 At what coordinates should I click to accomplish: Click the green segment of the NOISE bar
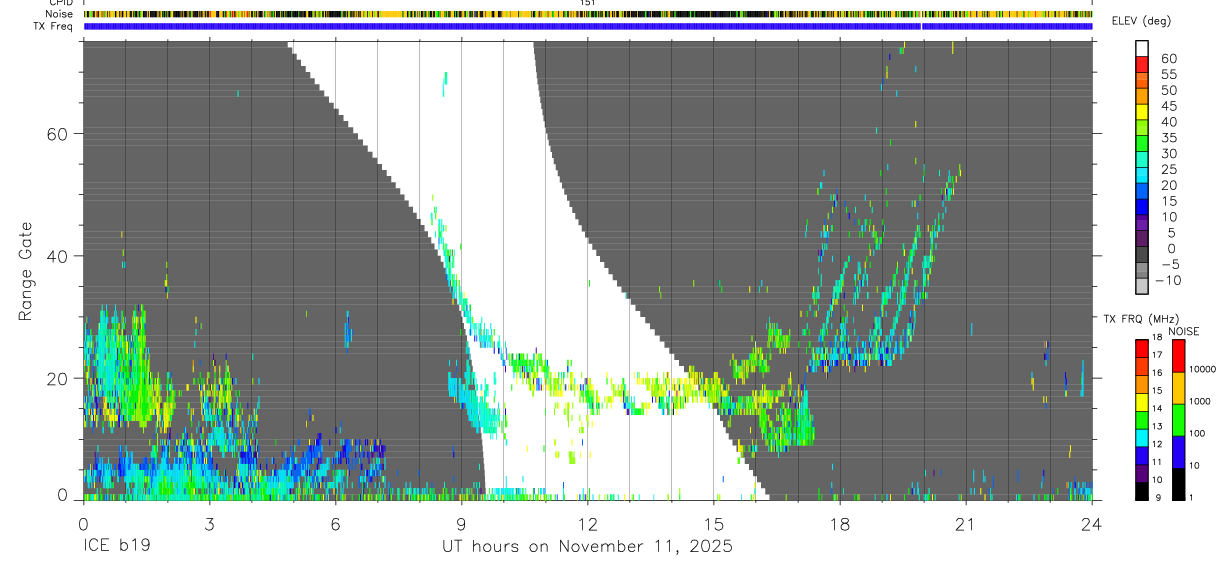click(1178, 420)
